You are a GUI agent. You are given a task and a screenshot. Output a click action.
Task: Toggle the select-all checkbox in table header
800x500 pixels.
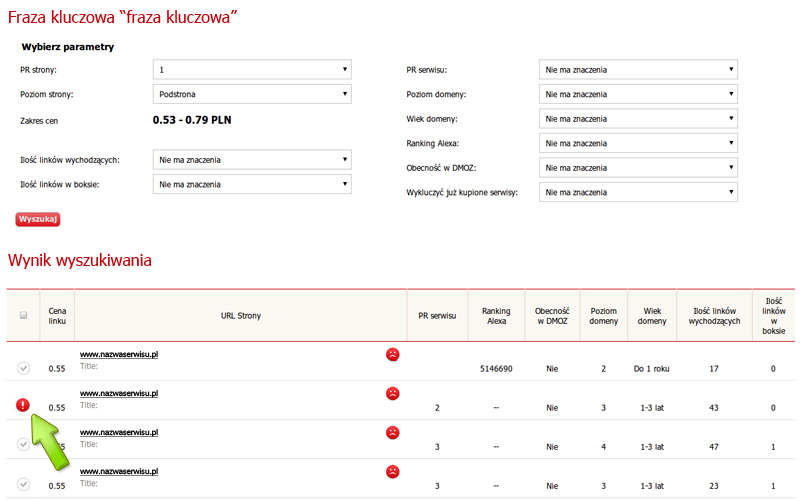pos(23,315)
